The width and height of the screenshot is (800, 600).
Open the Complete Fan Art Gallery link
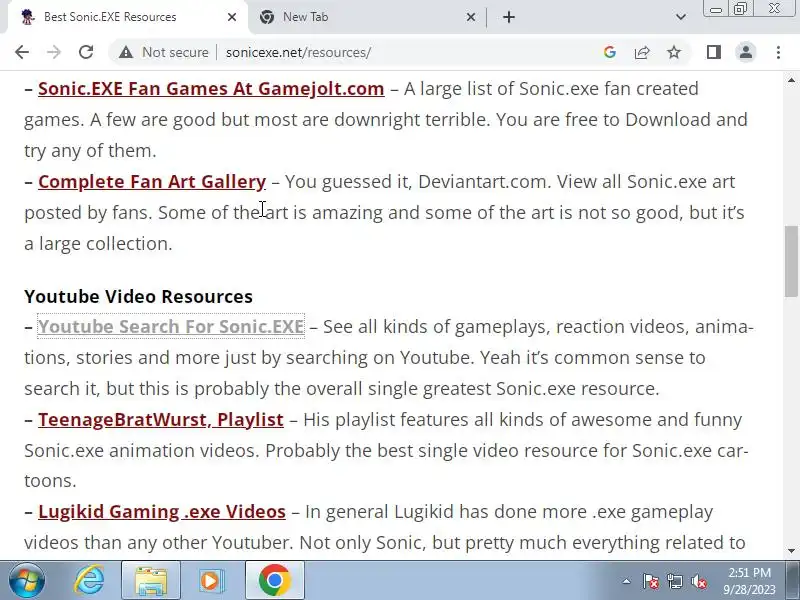[x=152, y=182]
